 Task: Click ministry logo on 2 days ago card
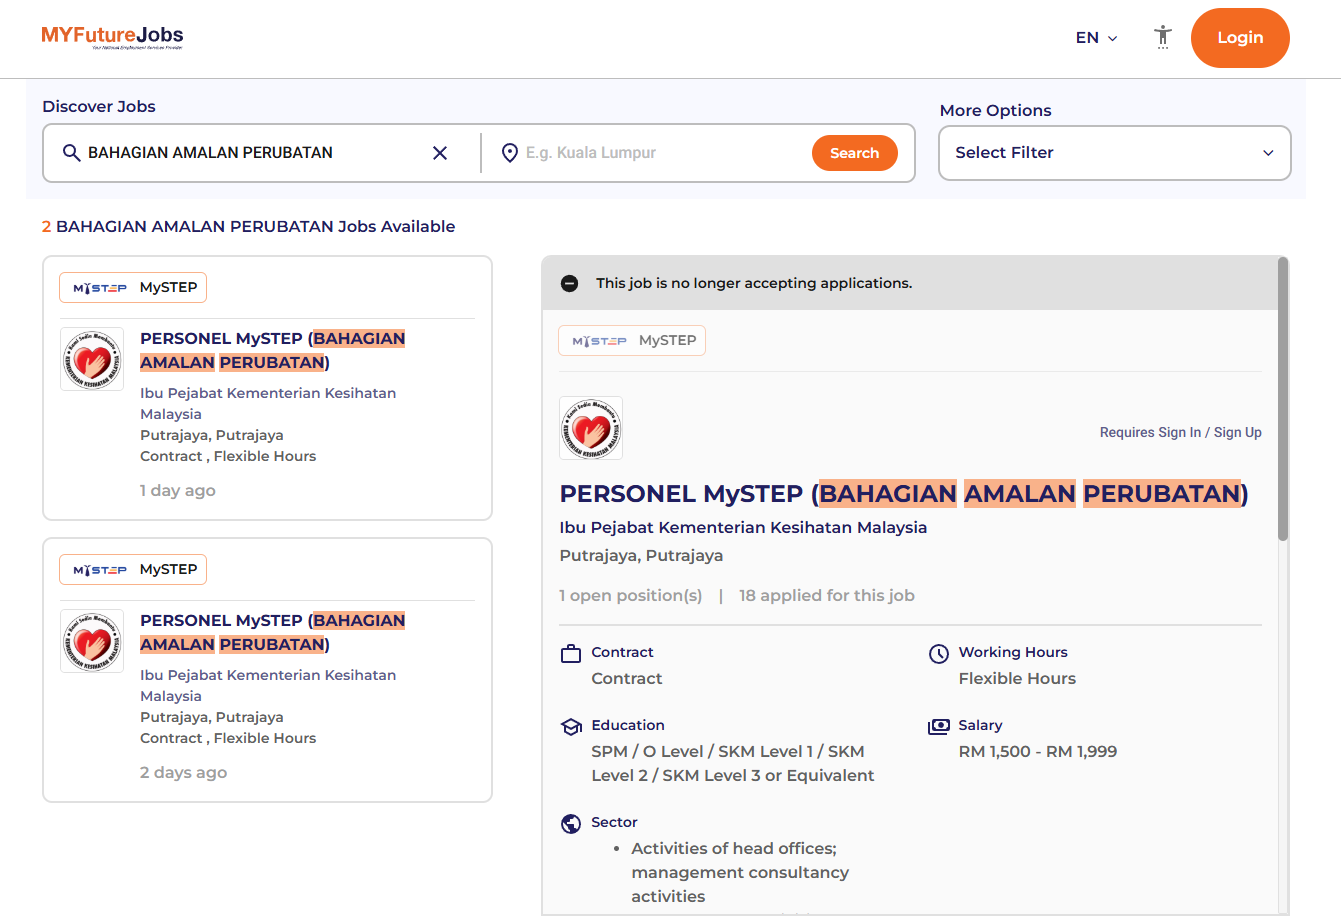(92, 641)
